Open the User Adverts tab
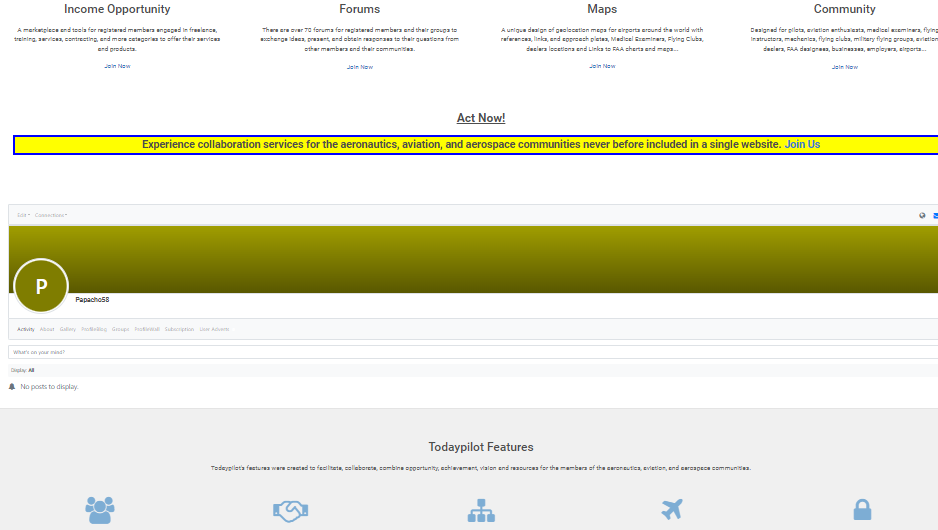The height and width of the screenshot is (530, 938). coord(214,329)
